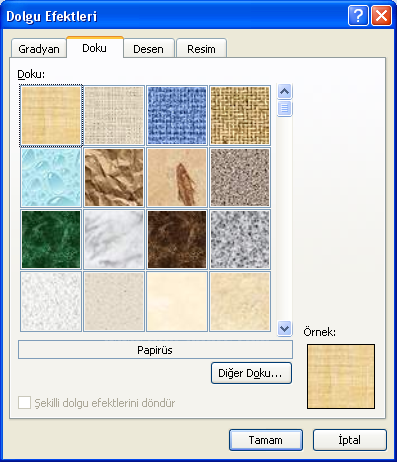Image resolution: width=397 pixels, height=462 pixels.
Task: Choose the green marble texture
Action: pyautogui.click(x=51, y=239)
